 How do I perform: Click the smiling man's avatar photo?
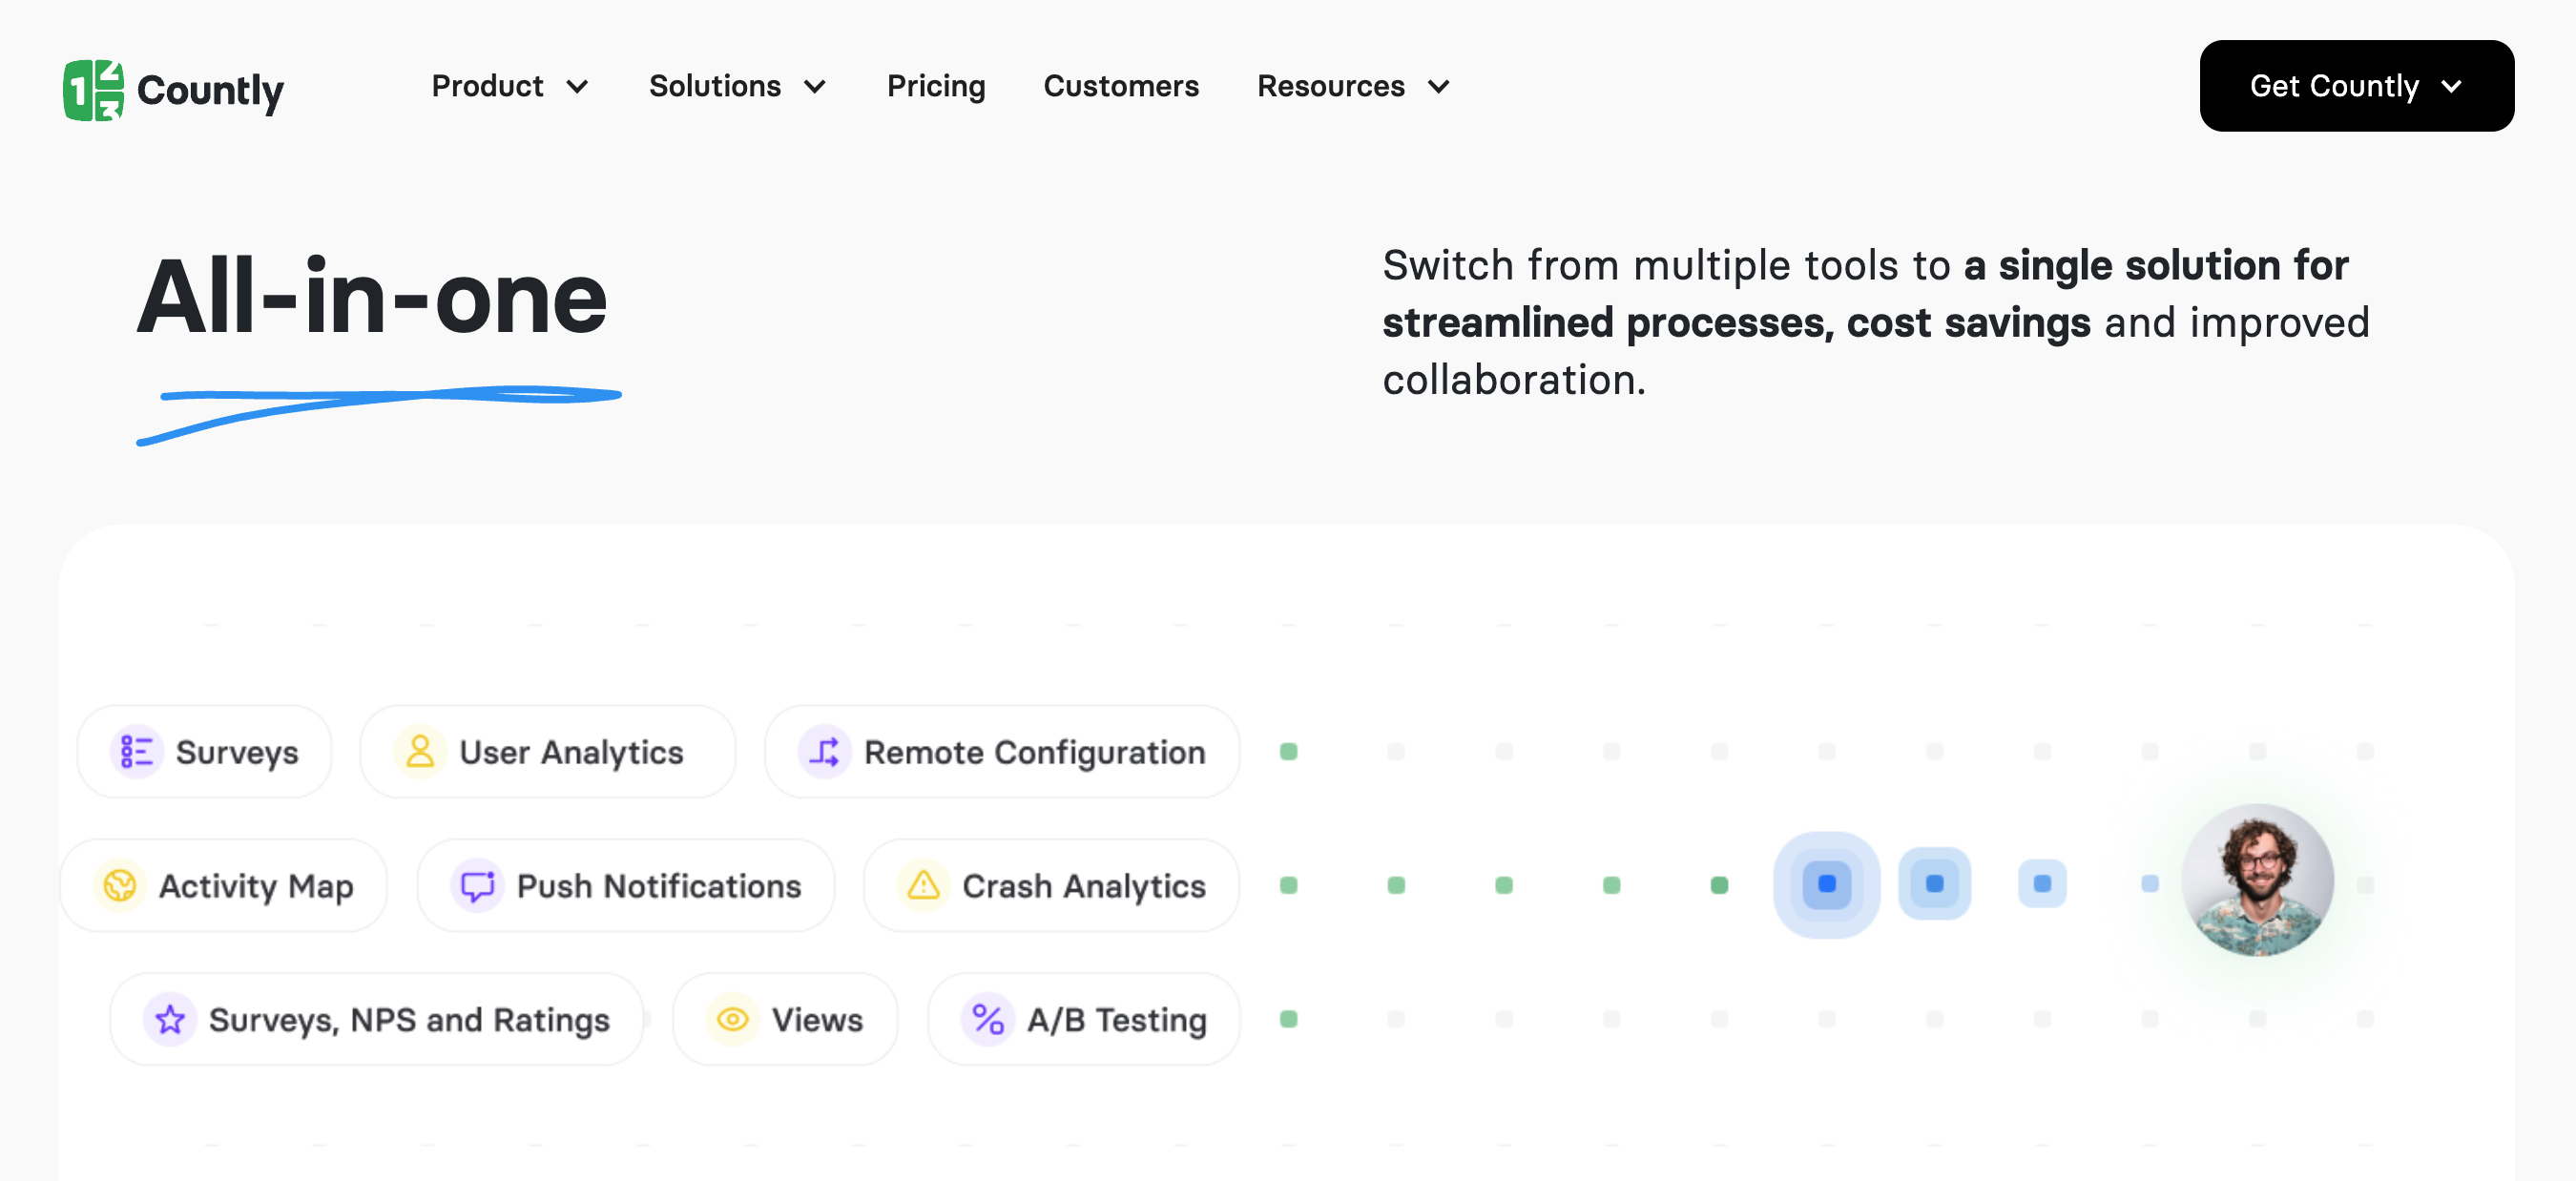pyautogui.click(x=2257, y=880)
